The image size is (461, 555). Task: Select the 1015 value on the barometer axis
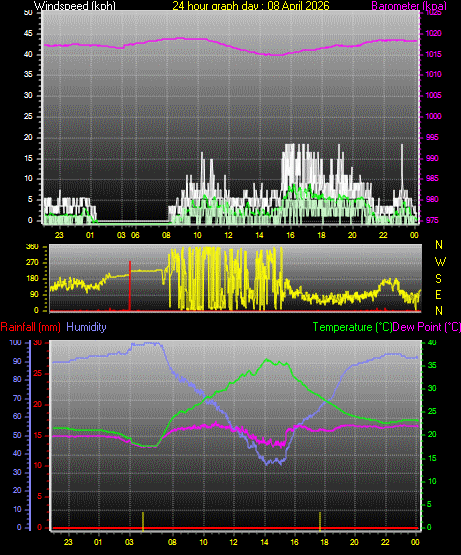(x=434, y=55)
